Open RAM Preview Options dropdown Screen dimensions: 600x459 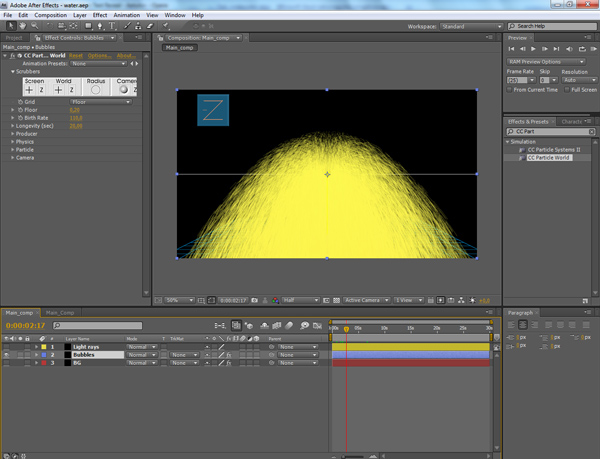click(546, 62)
